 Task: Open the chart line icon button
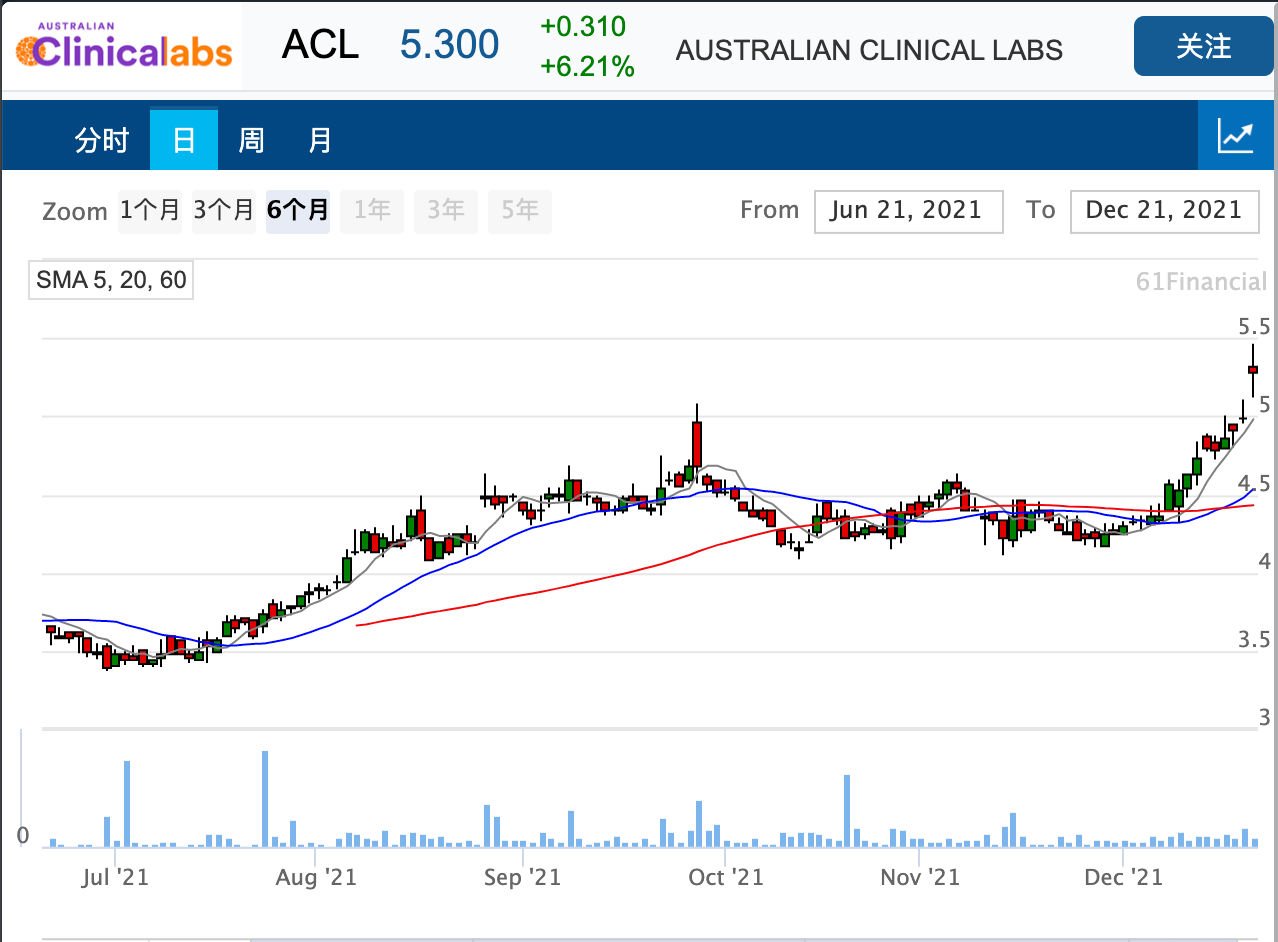1237,135
